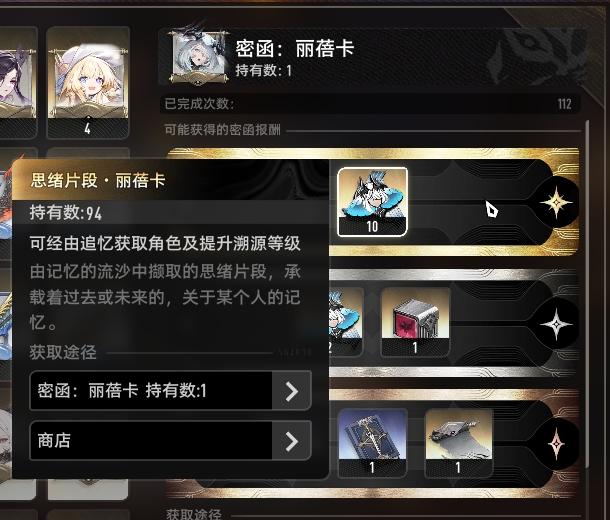
Task: Open the 密函：丽蓓卡 持有数:1 source entry
Action: pyautogui.click(x=170, y=390)
